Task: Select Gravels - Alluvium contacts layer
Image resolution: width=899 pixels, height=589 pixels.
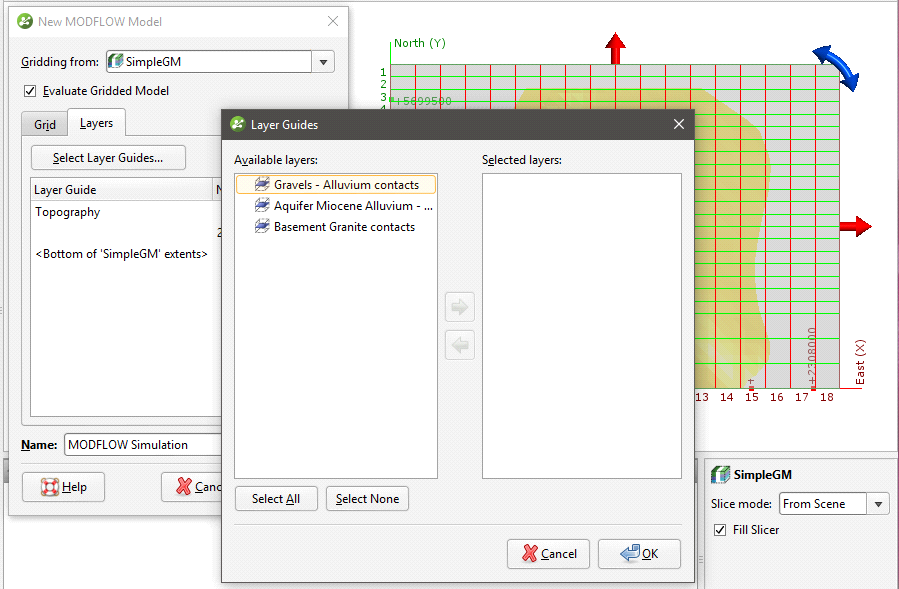Action: click(346, 185)
